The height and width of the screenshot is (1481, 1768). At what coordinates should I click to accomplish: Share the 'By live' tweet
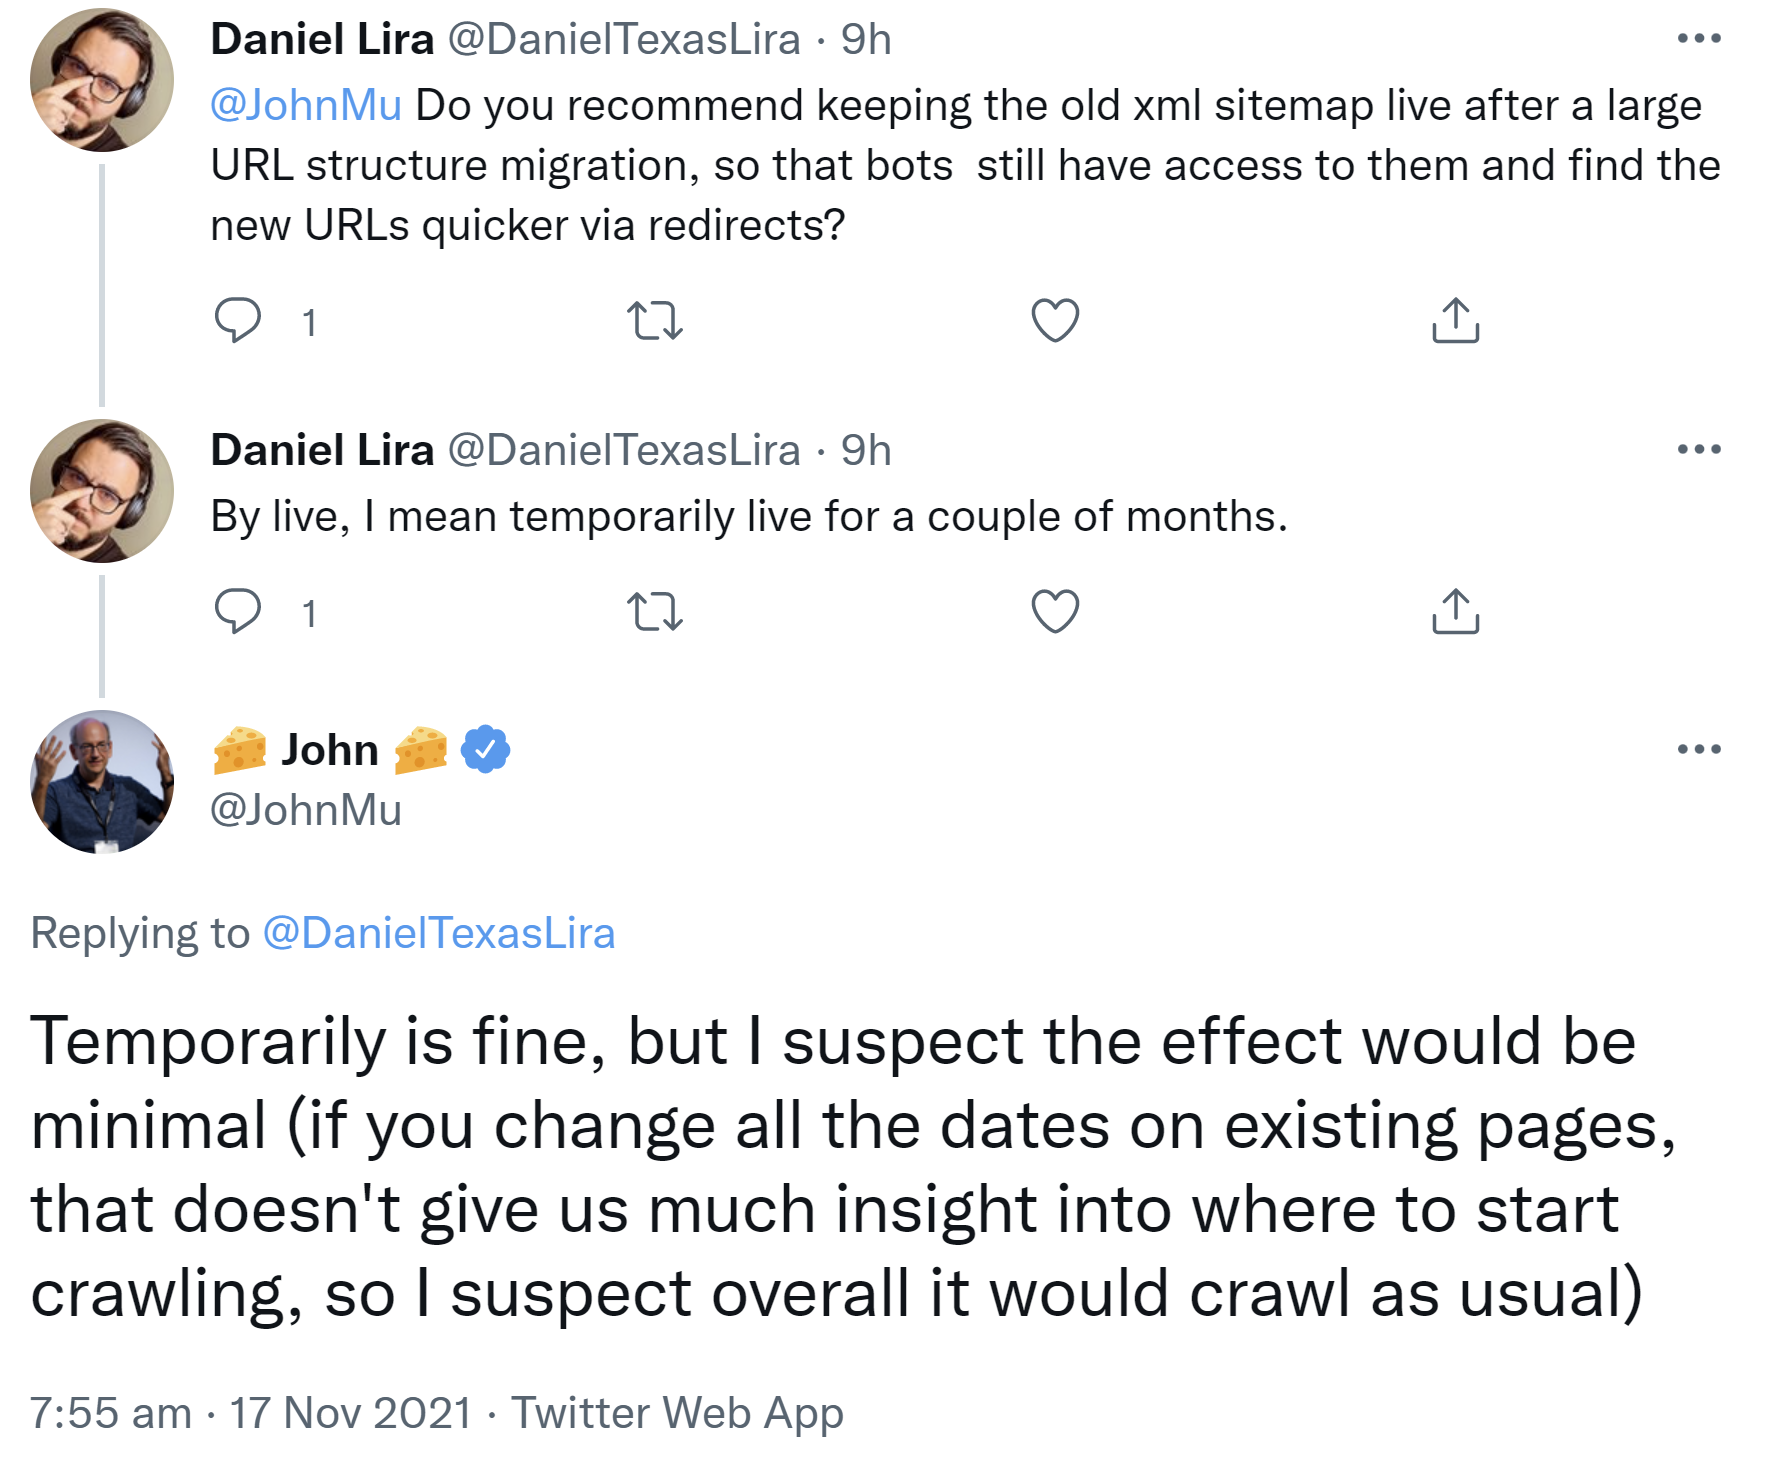click(x=1455, y=611)
